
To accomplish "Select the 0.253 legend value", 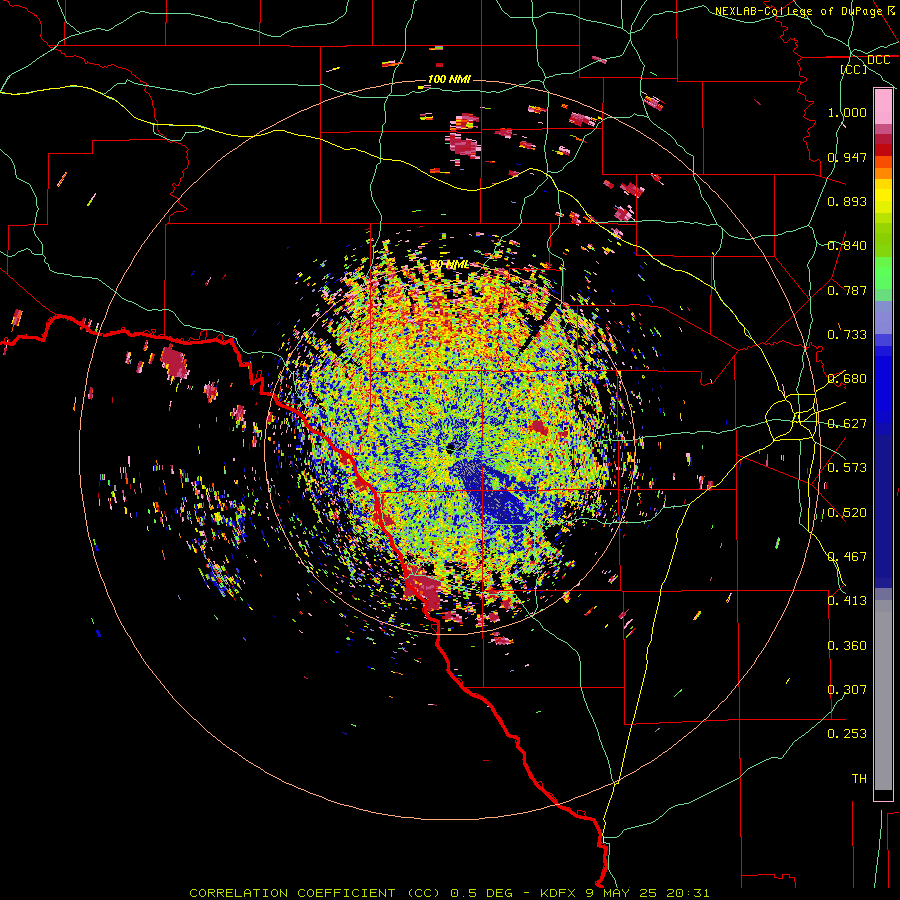I will [847, 734].
